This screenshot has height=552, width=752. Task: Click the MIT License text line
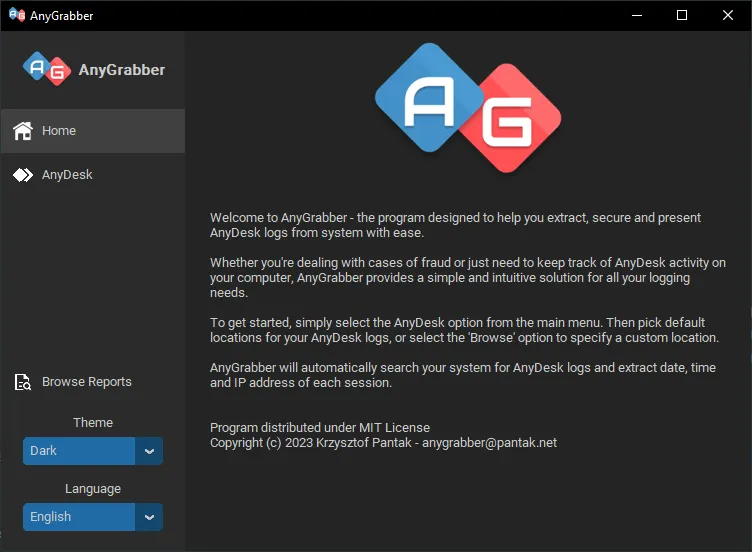[320, 427]
